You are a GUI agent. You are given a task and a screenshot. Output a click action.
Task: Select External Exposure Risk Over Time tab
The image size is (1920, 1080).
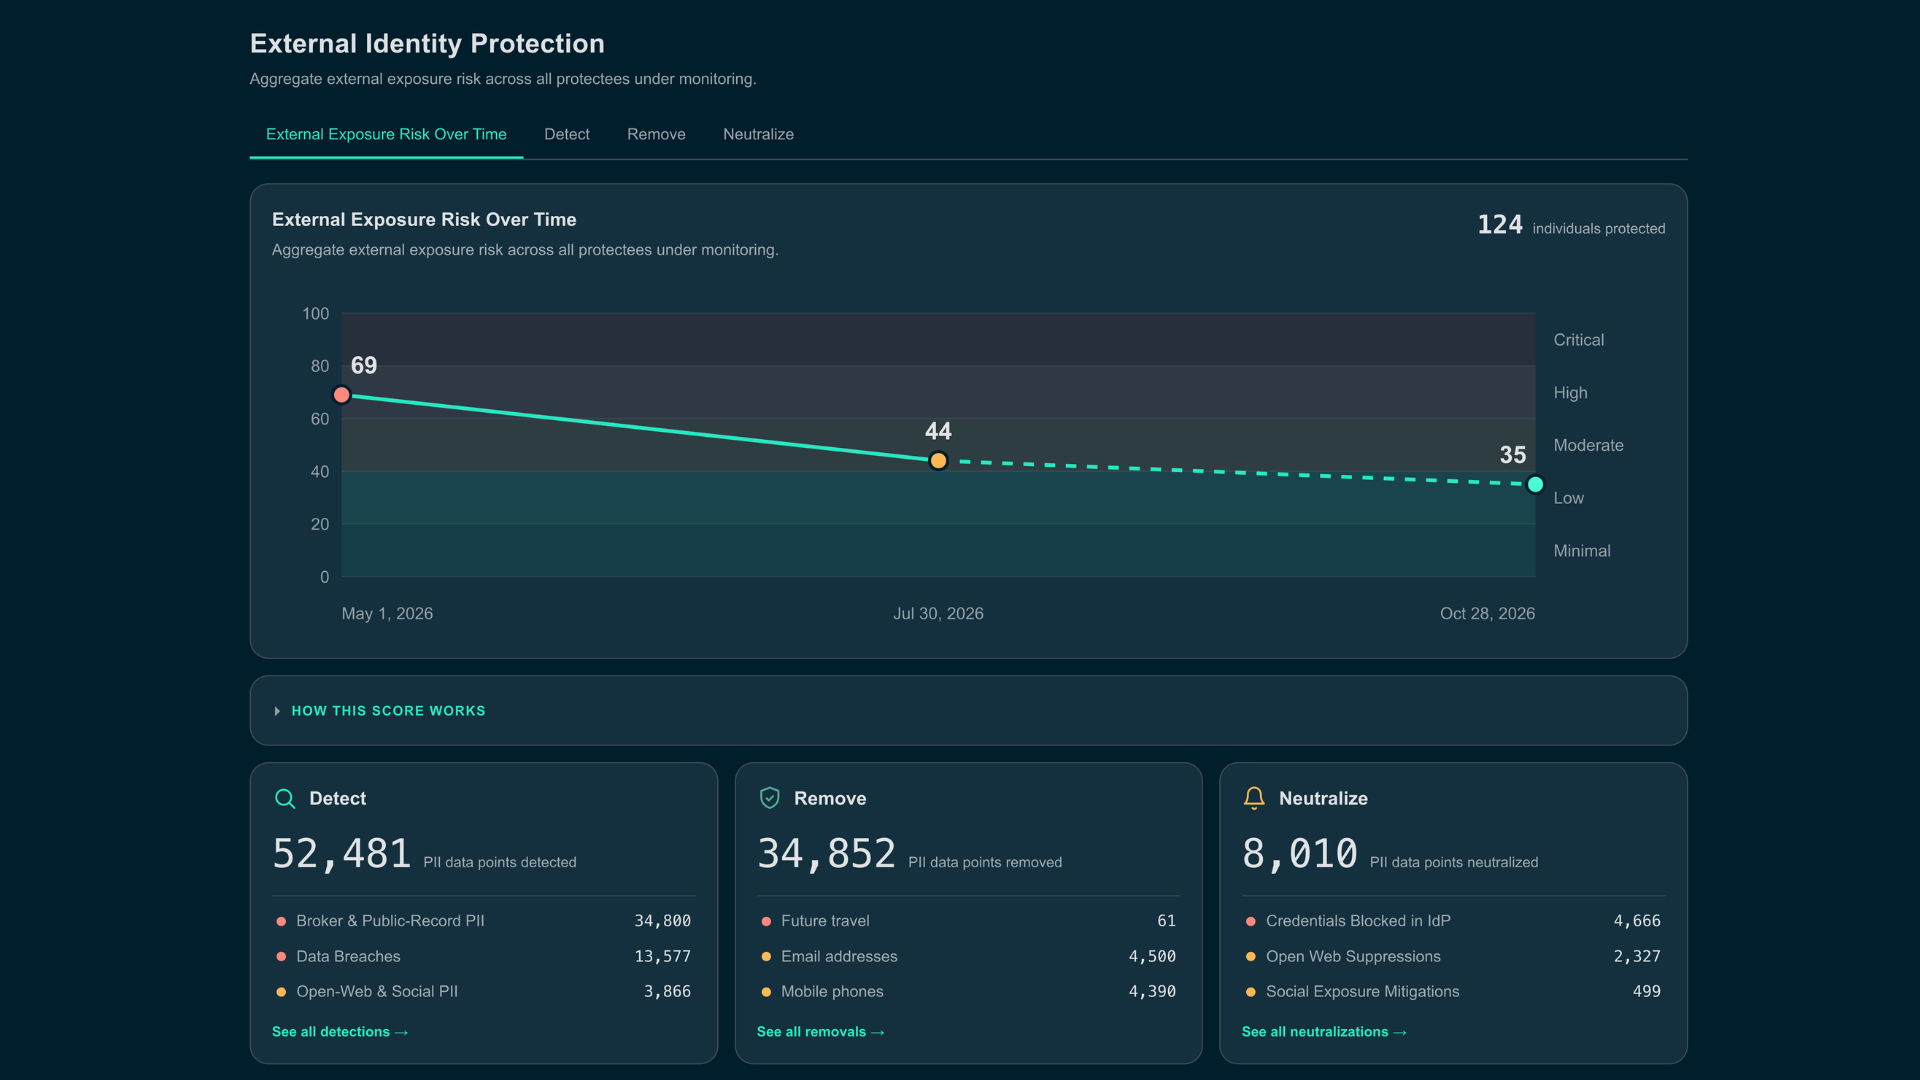(x=386, y=134)
